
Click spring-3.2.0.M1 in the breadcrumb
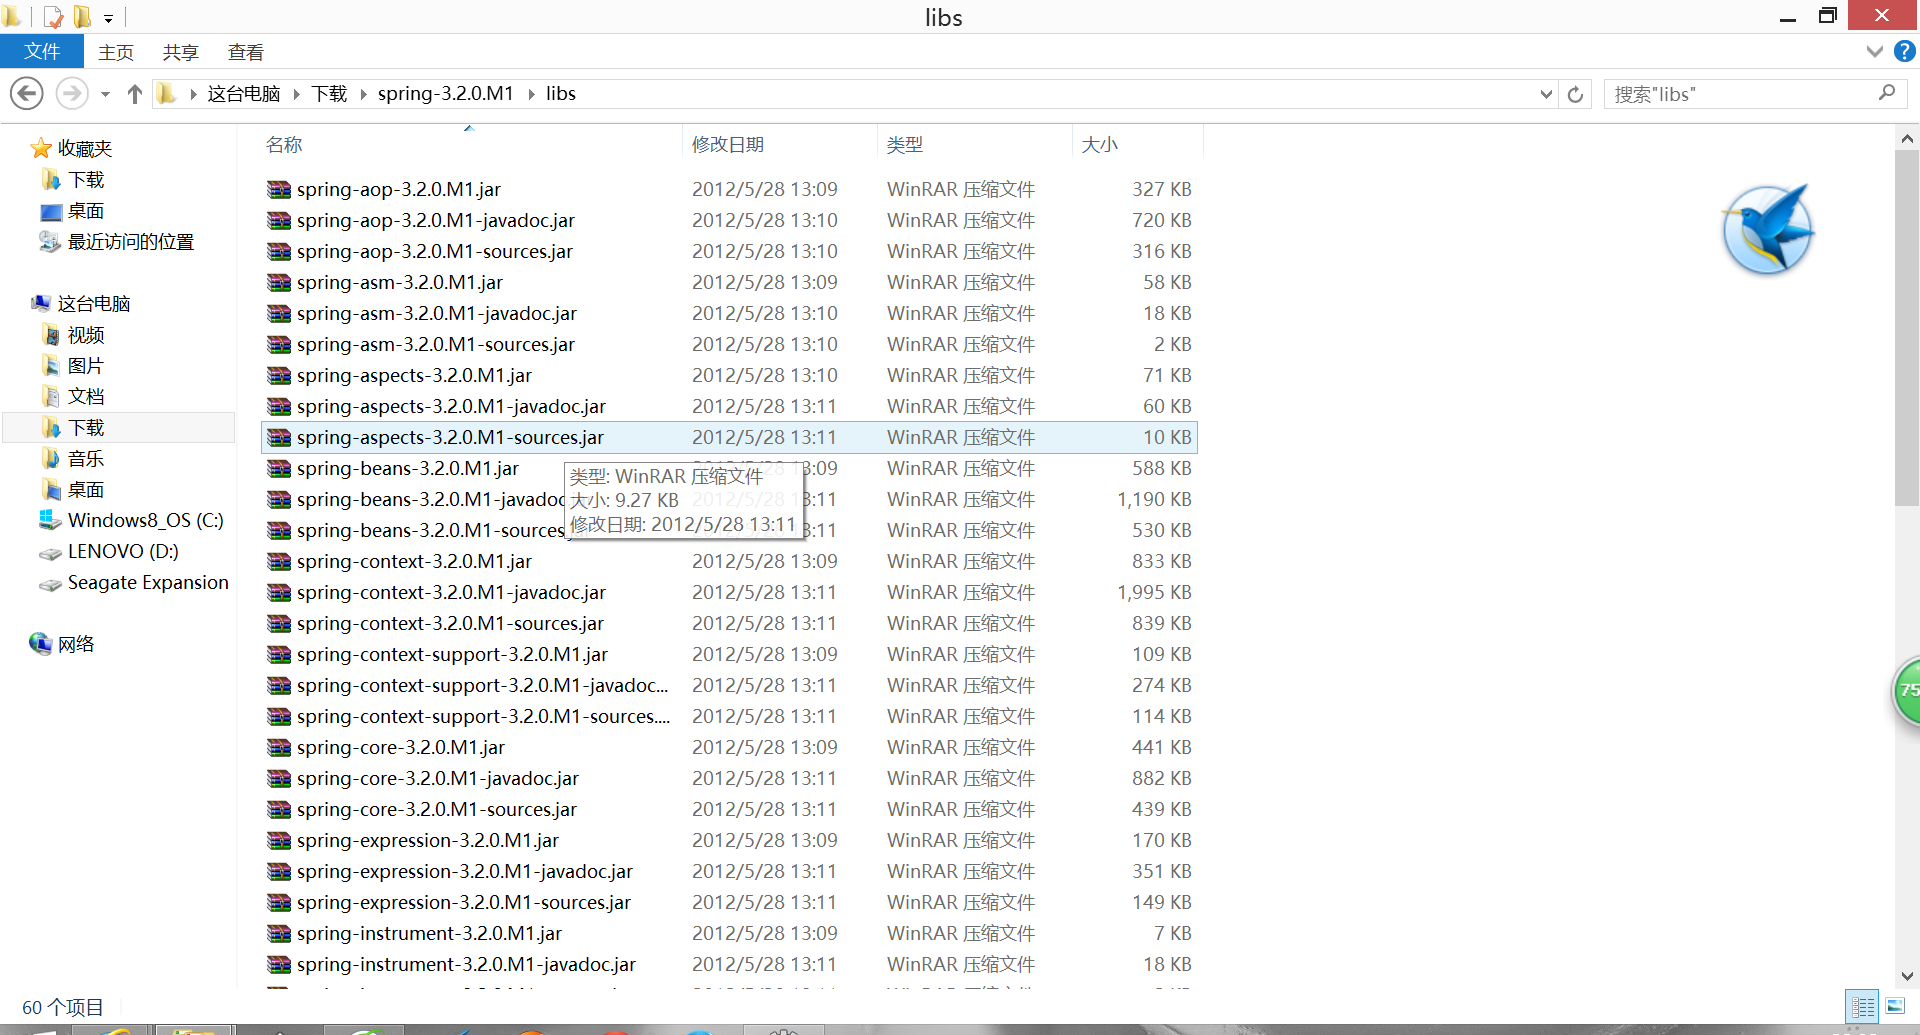click(445, 94)
